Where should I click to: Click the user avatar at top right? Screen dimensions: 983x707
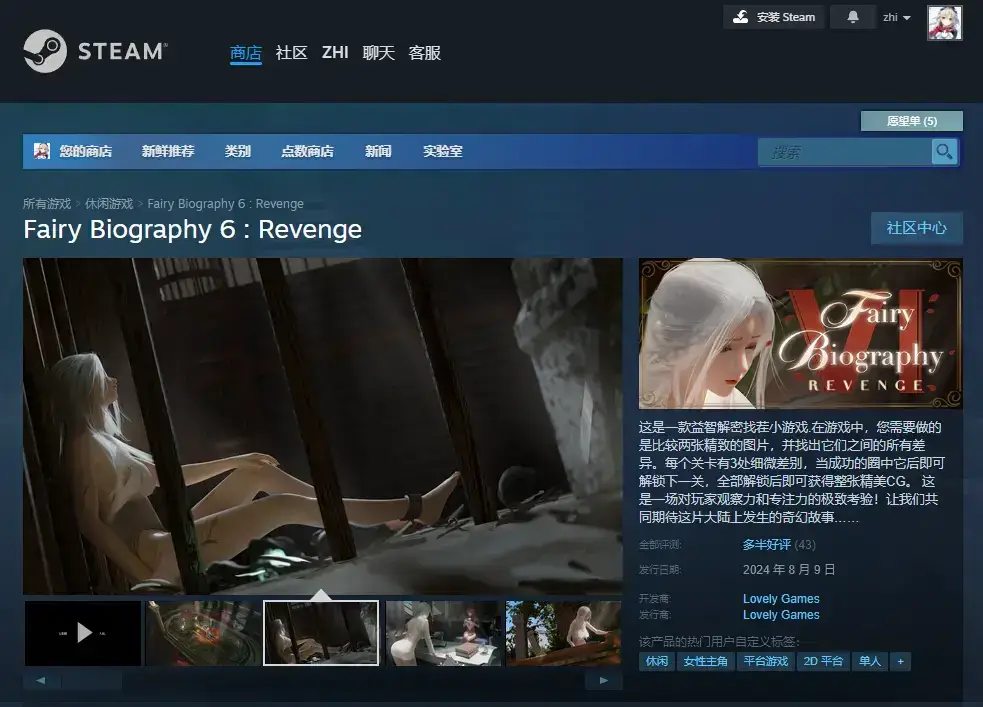click(944, 23)
